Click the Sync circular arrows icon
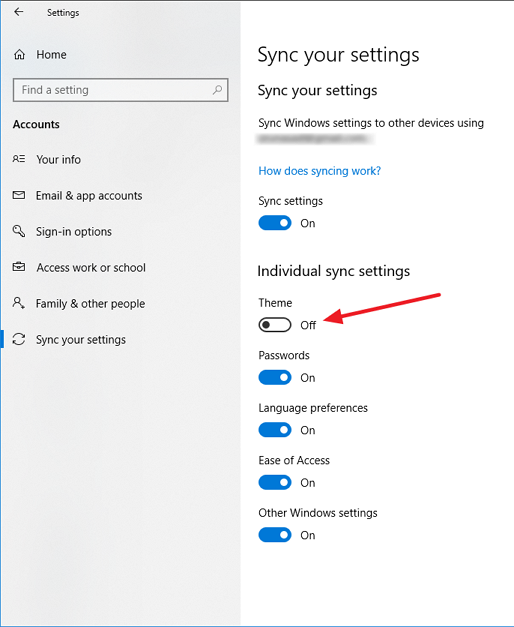 (x=19, y=339)
